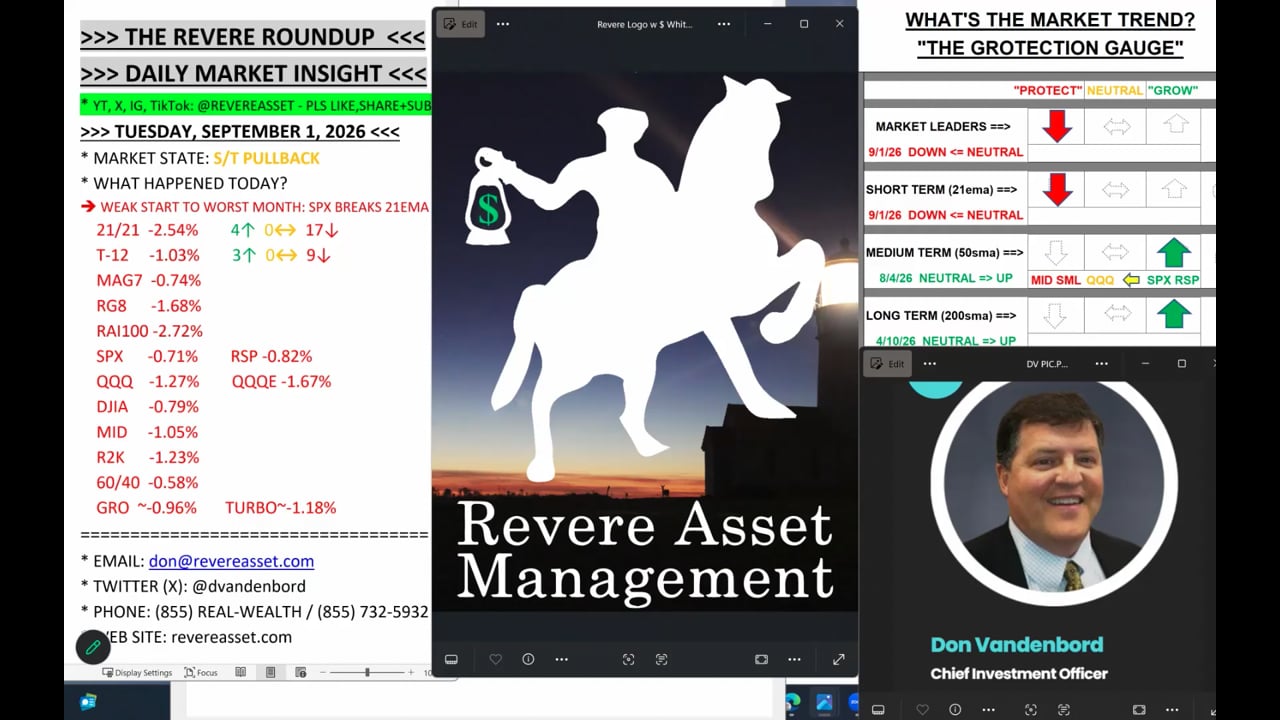Click the "MAG7 -0.74%" line
The image size is (1280, 720).
click(x=149, y=280)
